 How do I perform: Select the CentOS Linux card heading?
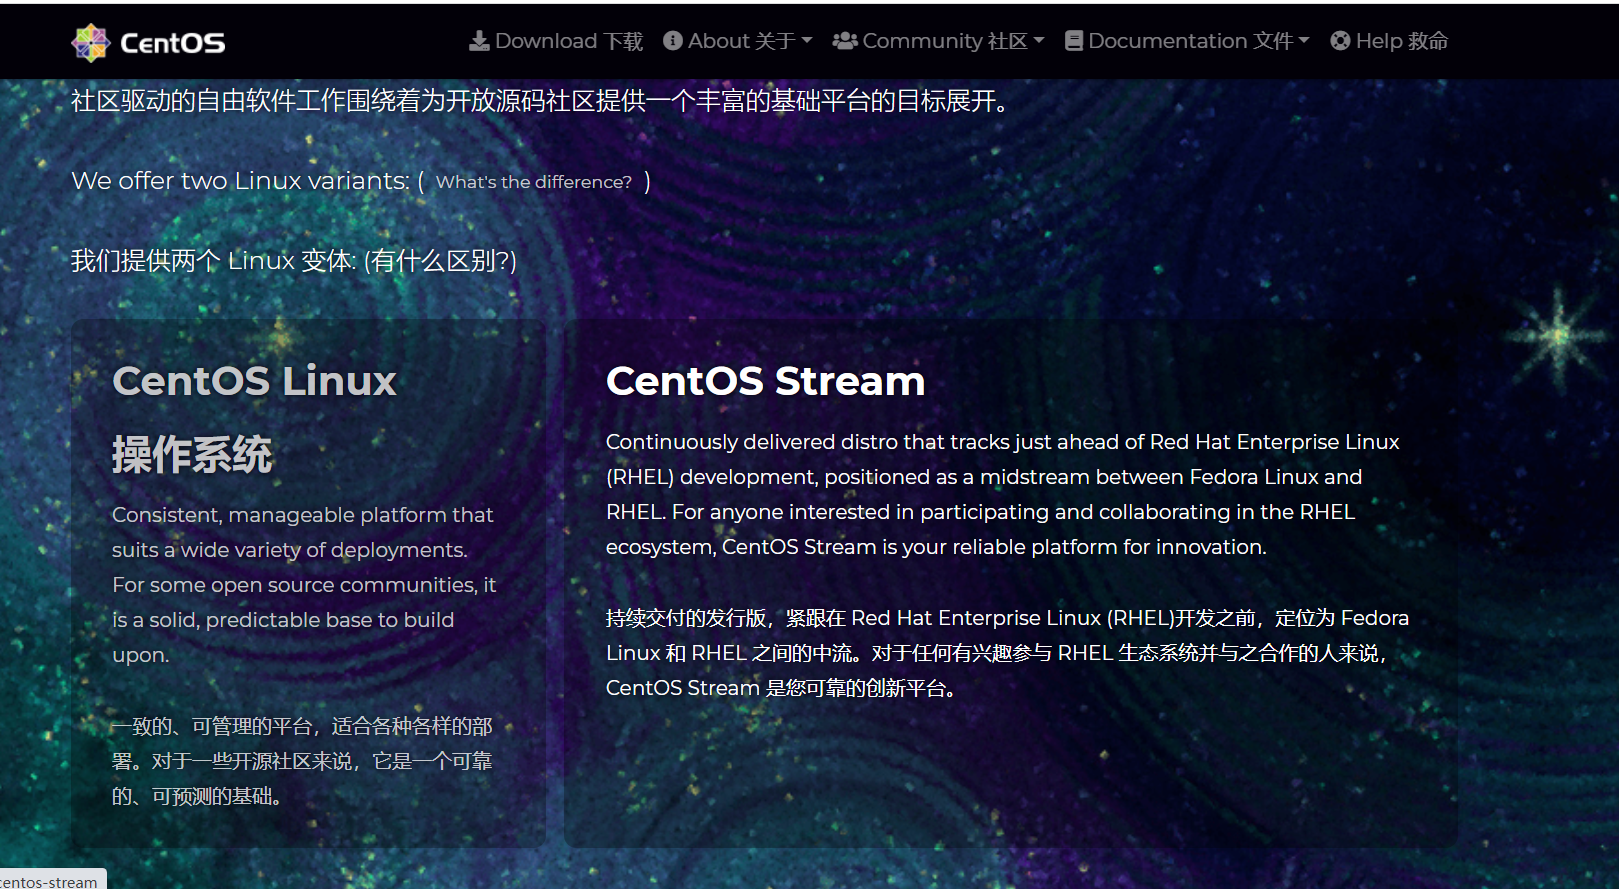tap(254, 381)
